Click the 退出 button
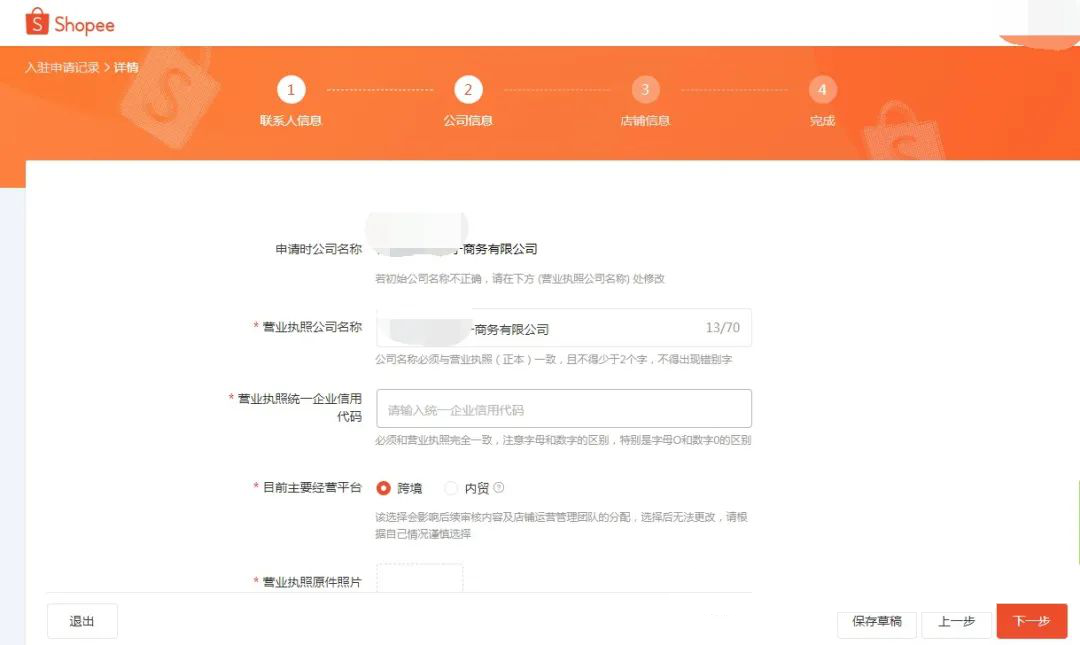 tap(82, 621)
